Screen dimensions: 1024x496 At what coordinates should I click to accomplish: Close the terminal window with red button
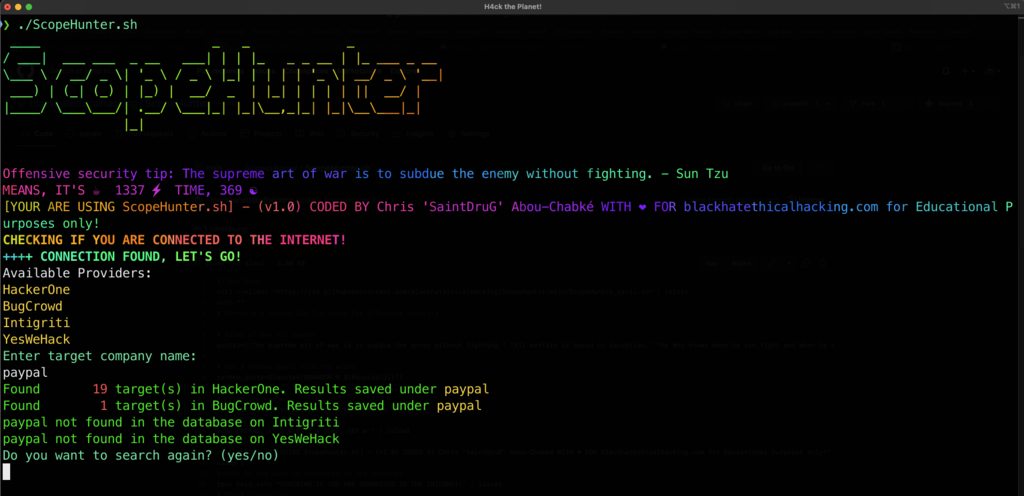(x=9, y=8)
